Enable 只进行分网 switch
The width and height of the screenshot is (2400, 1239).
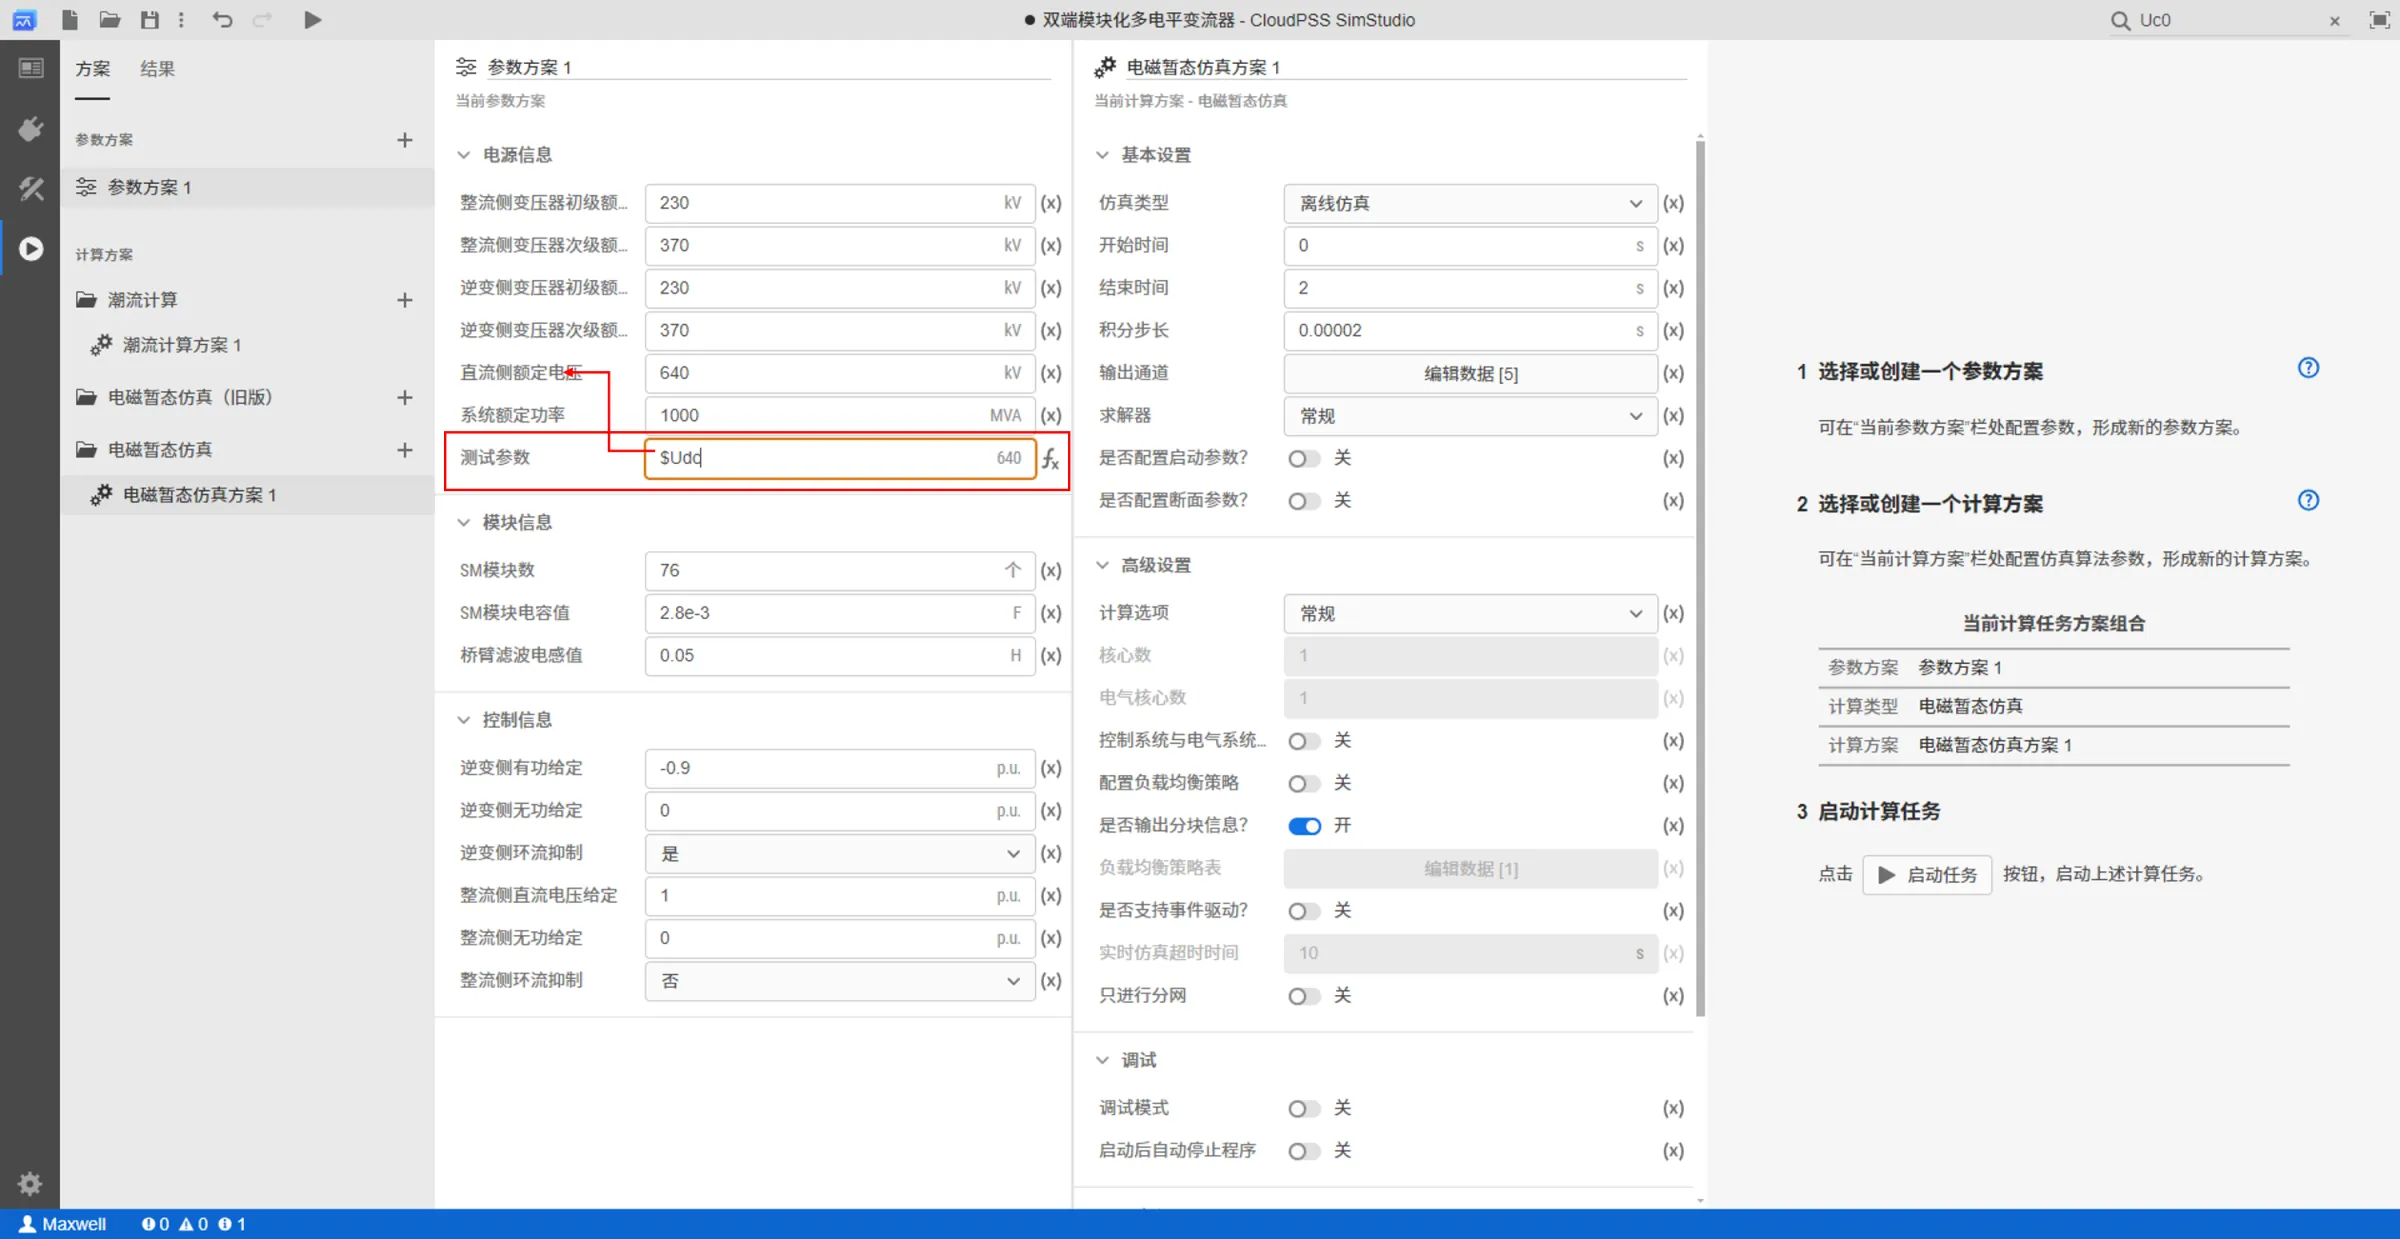coord(1303,996)
